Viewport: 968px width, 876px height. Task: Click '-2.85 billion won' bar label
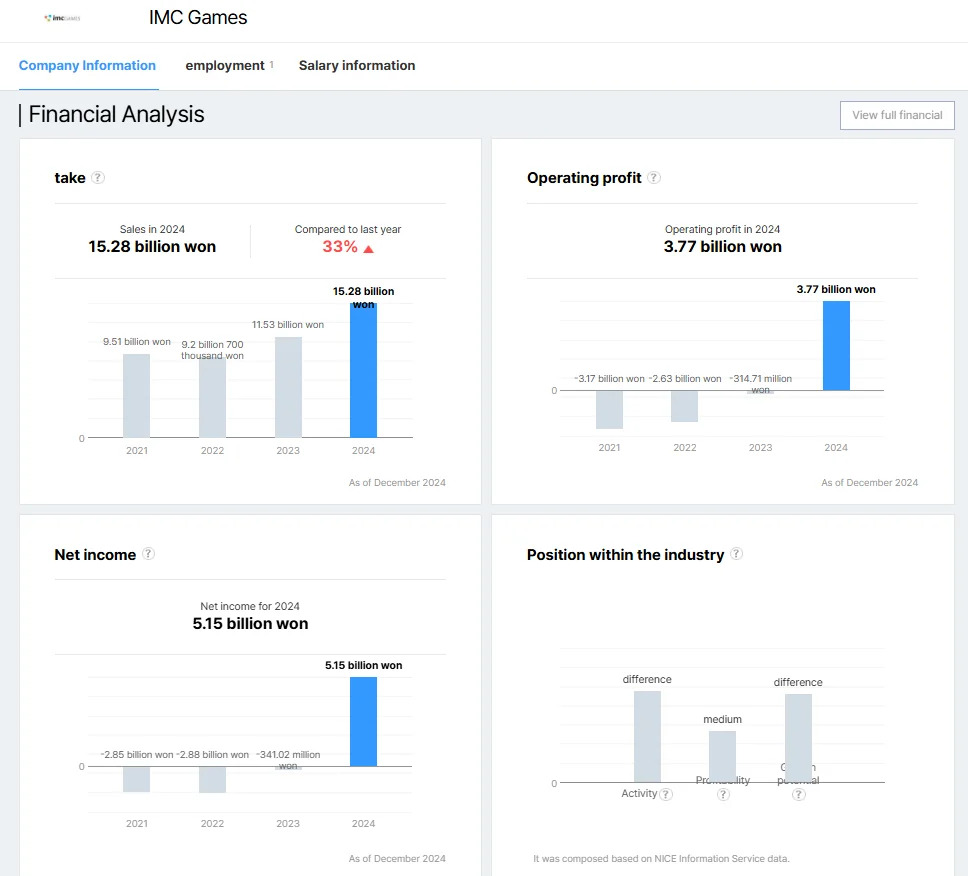coord(136,754)
